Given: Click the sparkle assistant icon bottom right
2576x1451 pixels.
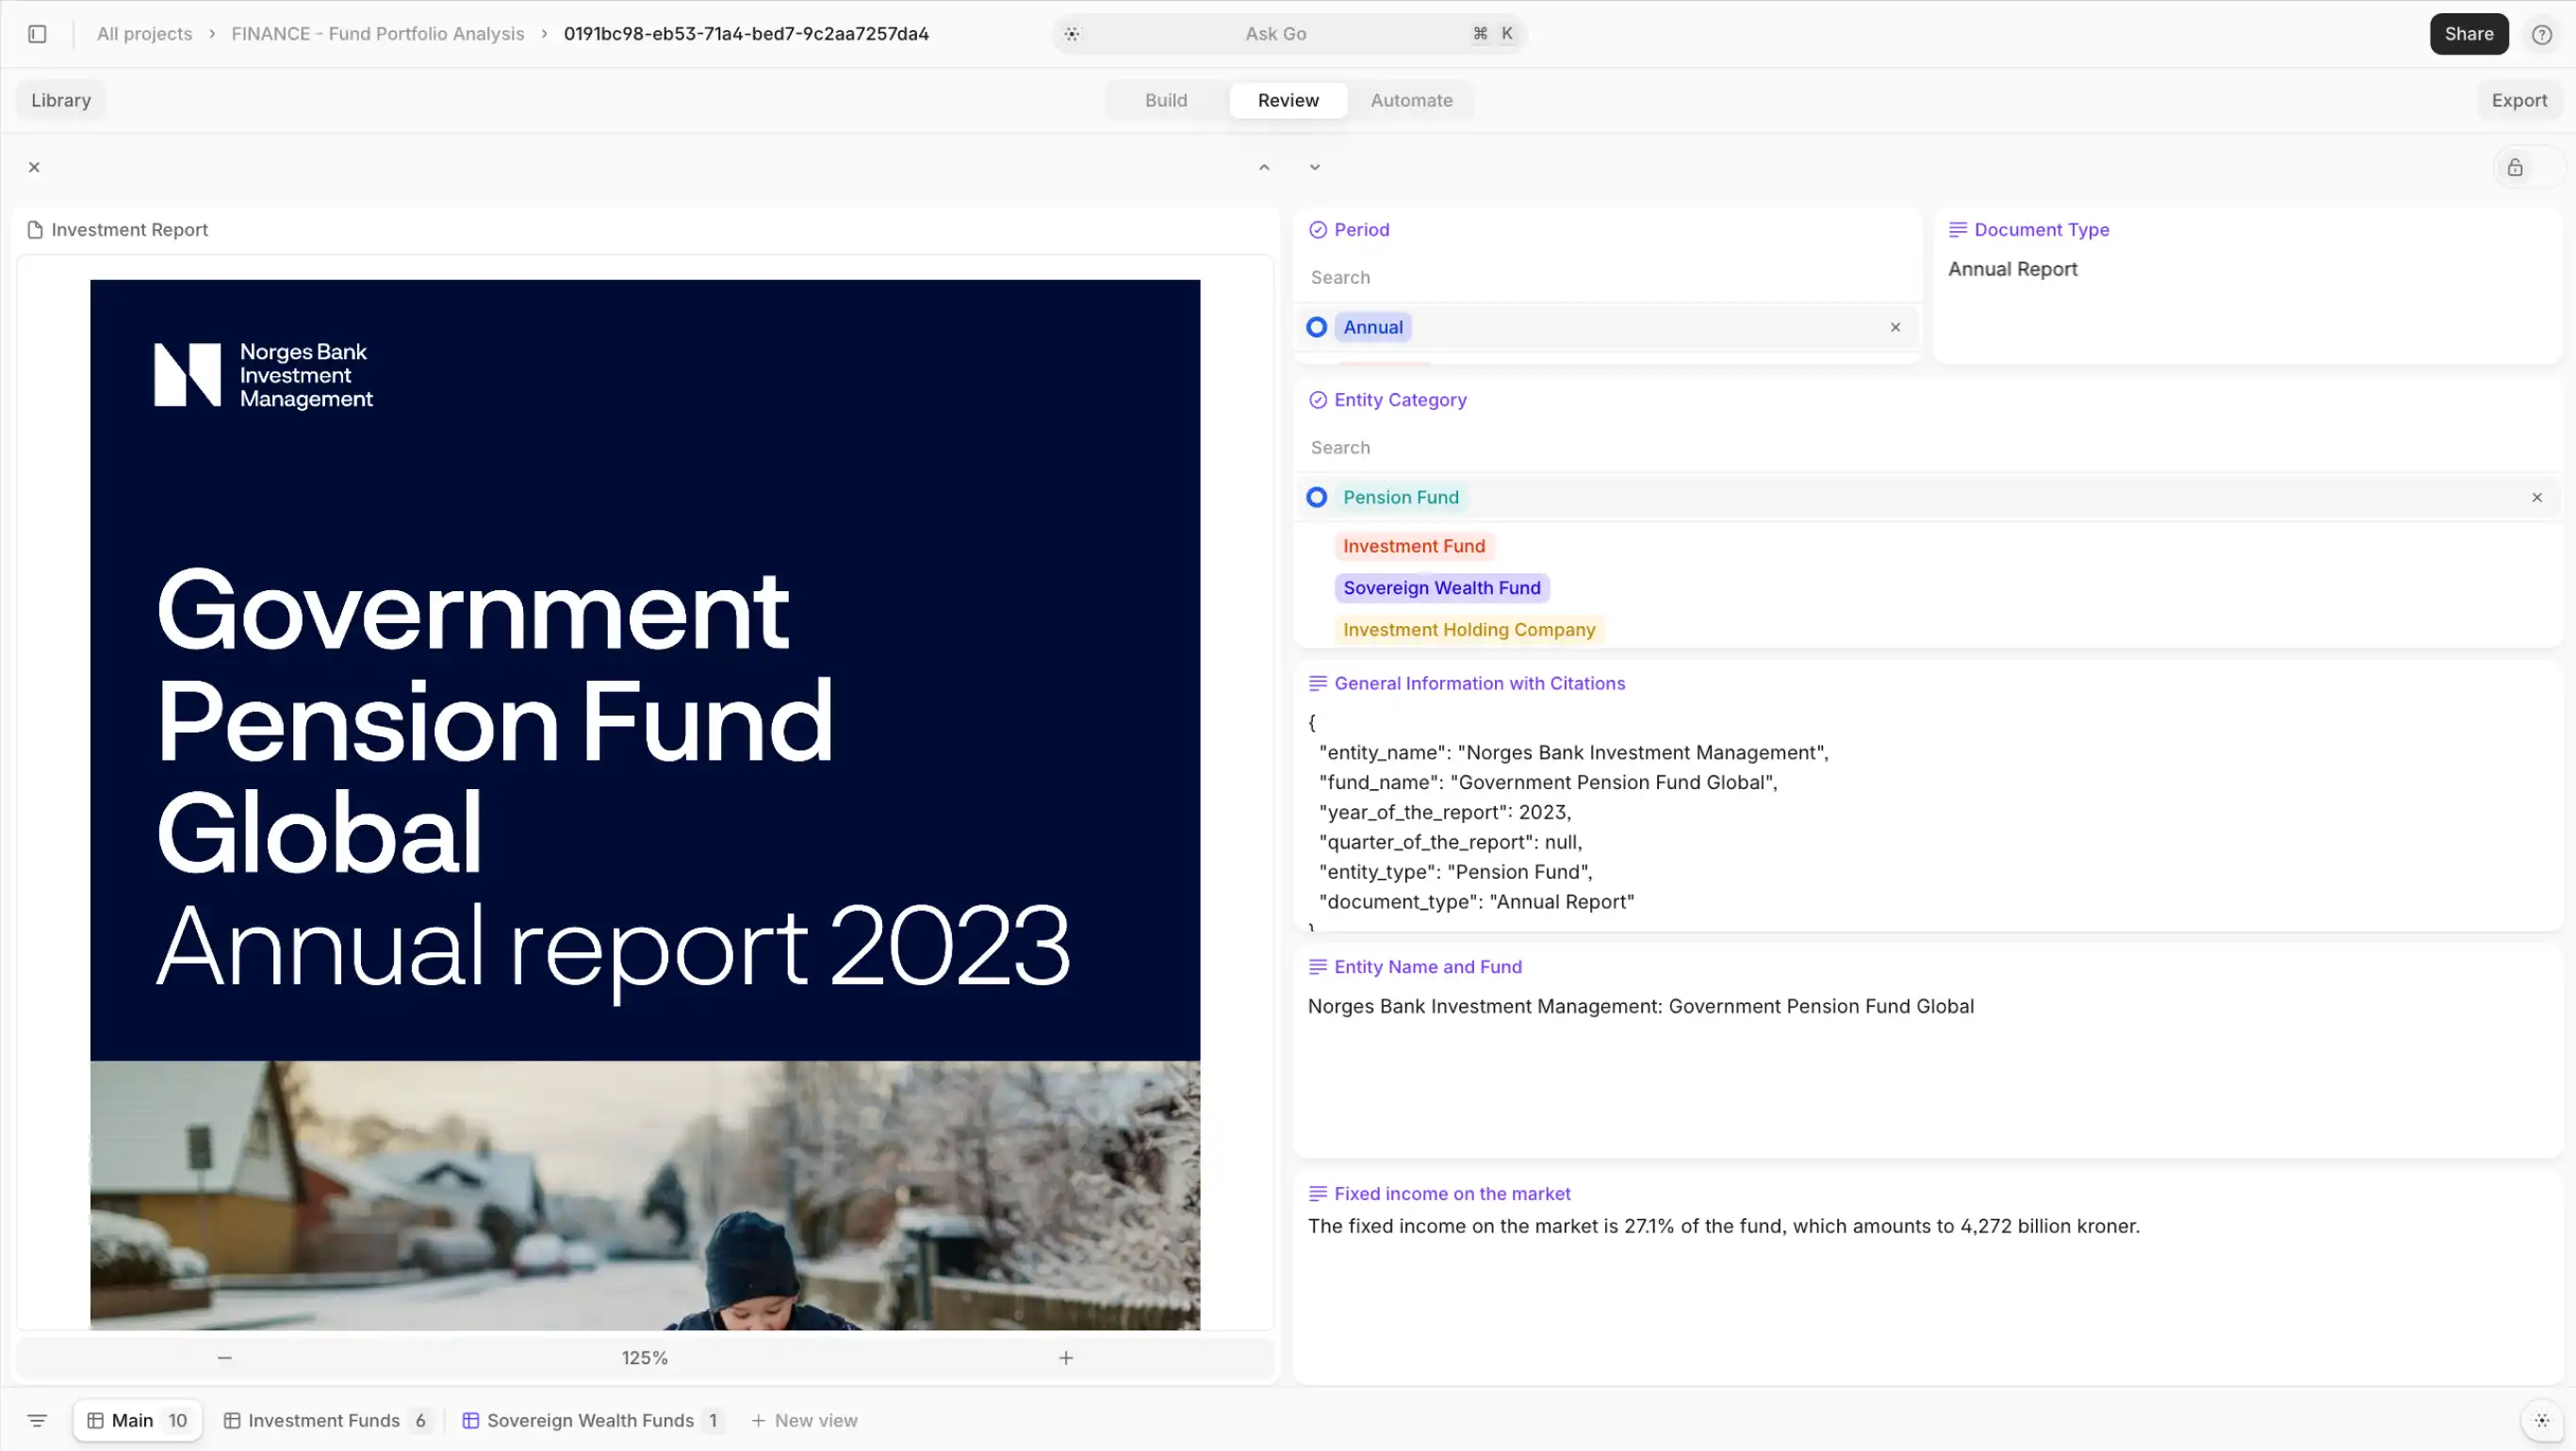Looking at the screenshot, I should point(2541,1421).
